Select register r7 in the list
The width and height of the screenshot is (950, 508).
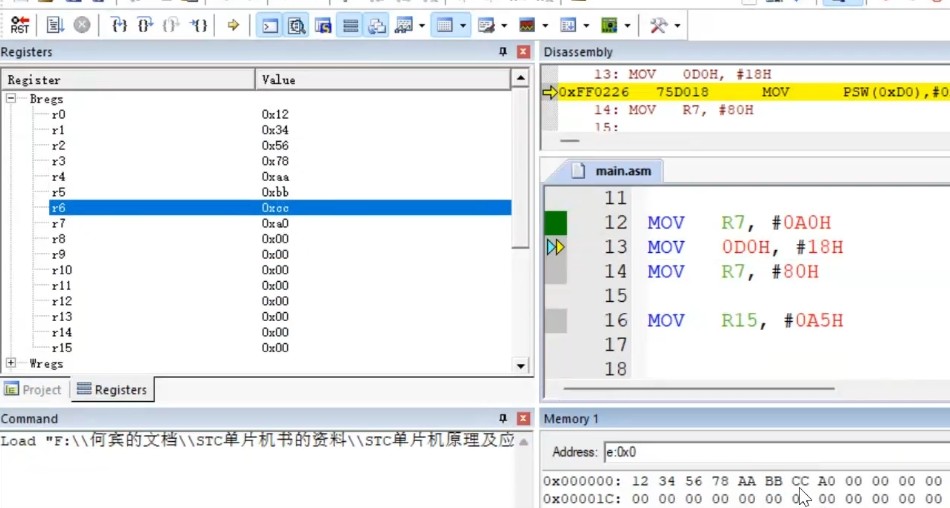pos(59,224)
